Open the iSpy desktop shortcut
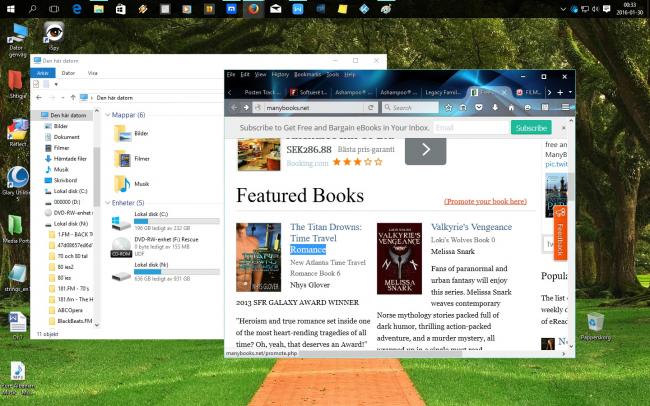Image resolution: width=650 pixels, height=406 pixels. 54,36
